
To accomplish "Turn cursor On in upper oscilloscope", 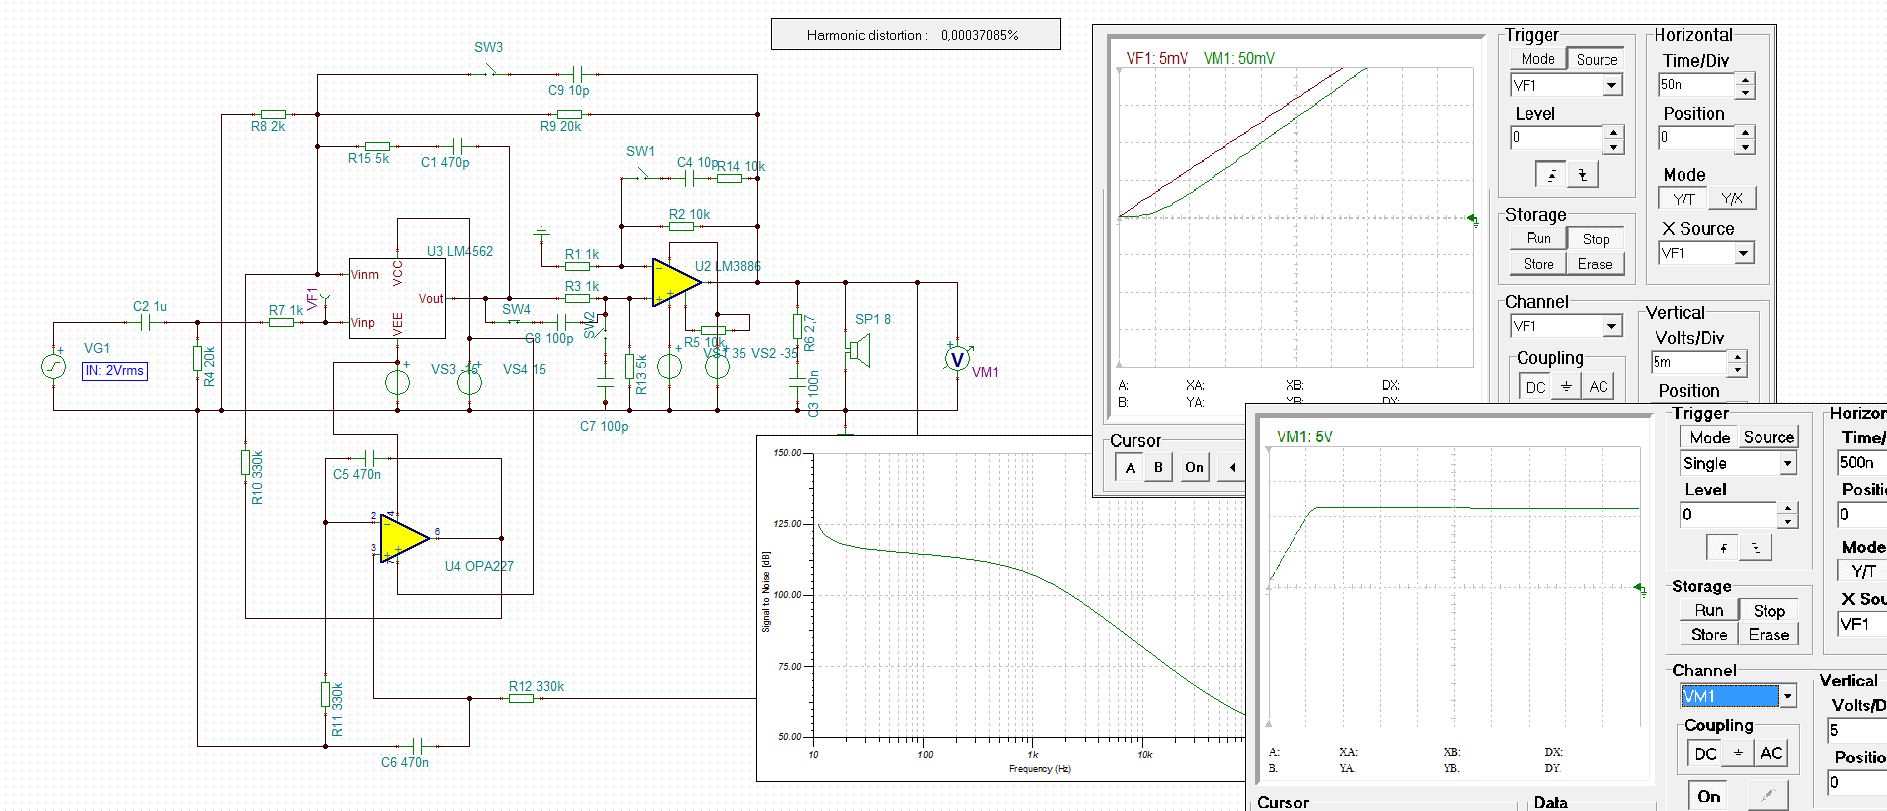I will pos(1194,467).
